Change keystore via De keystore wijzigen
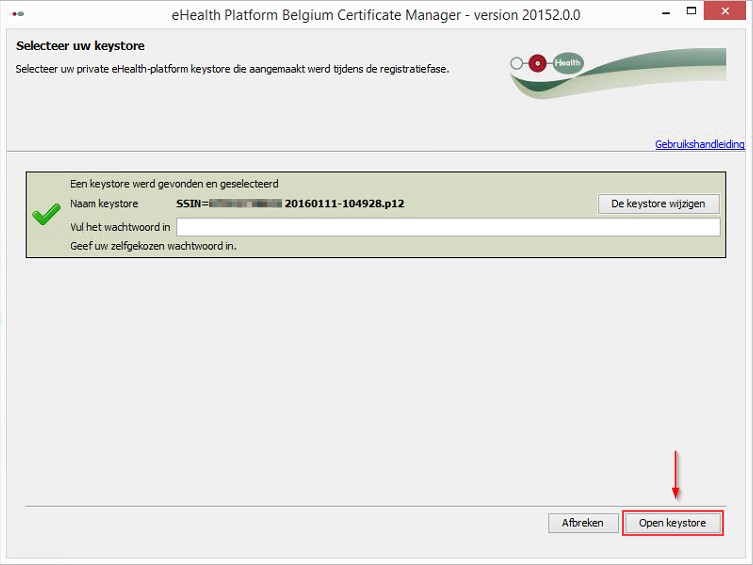The image size is (753, 565). pos(658,204)
